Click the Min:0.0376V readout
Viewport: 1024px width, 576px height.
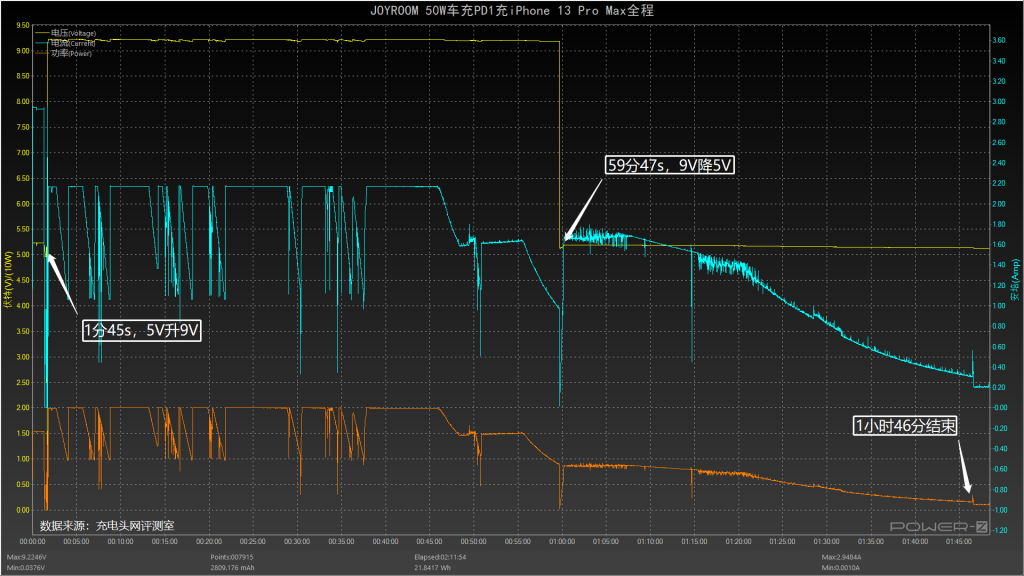(x=26, y=568)
